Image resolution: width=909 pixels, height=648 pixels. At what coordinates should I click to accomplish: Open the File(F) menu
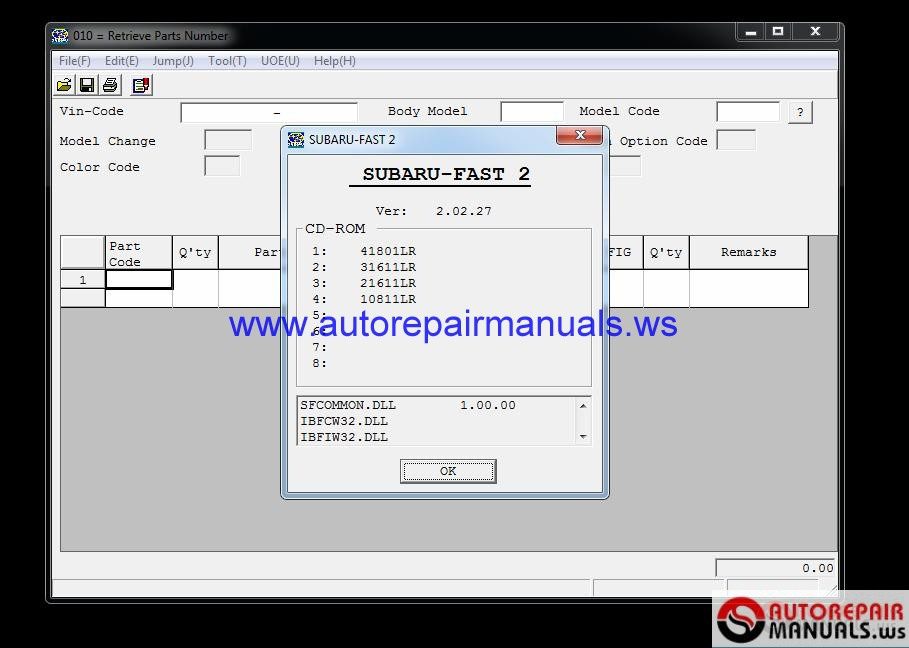point(75,61)
